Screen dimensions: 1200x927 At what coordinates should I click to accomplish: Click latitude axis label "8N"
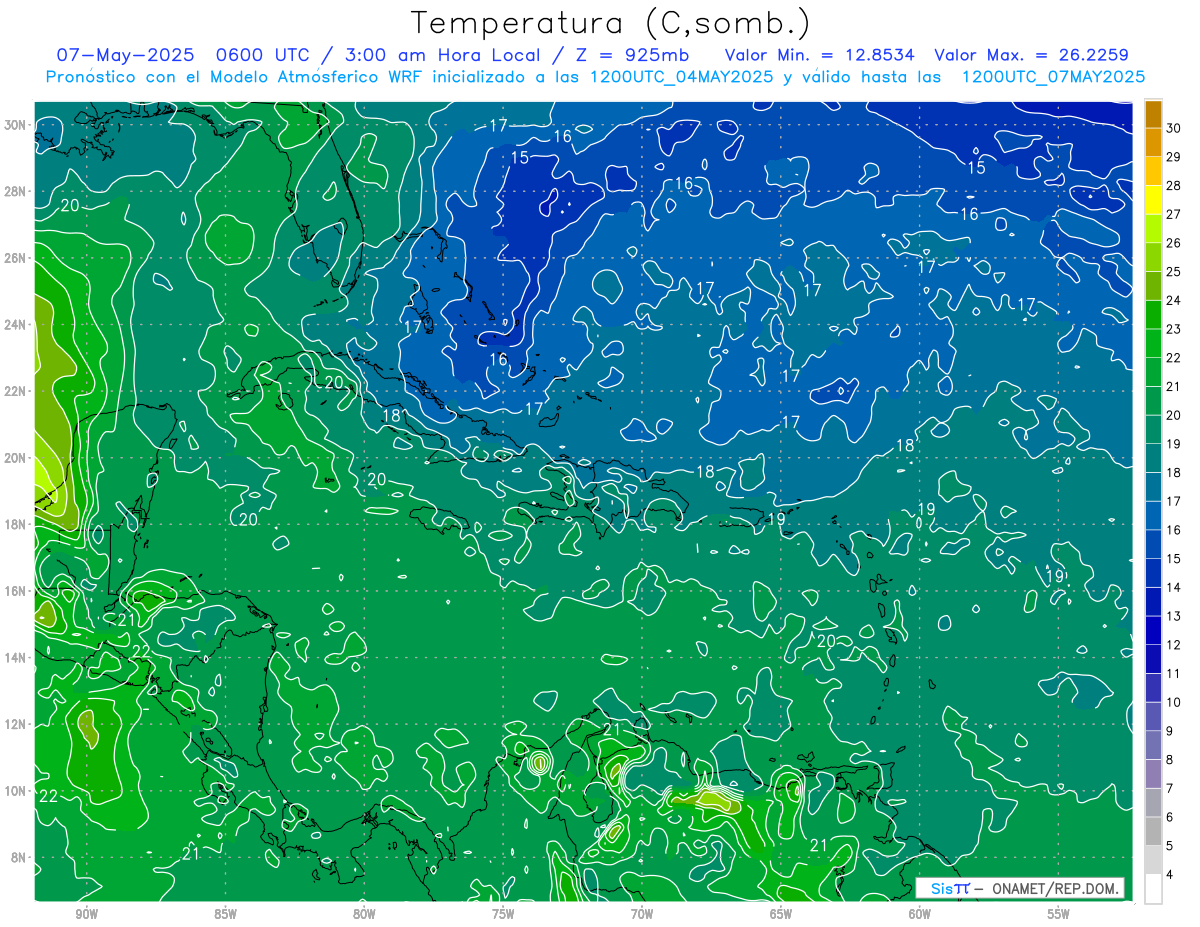coord(20,857)
